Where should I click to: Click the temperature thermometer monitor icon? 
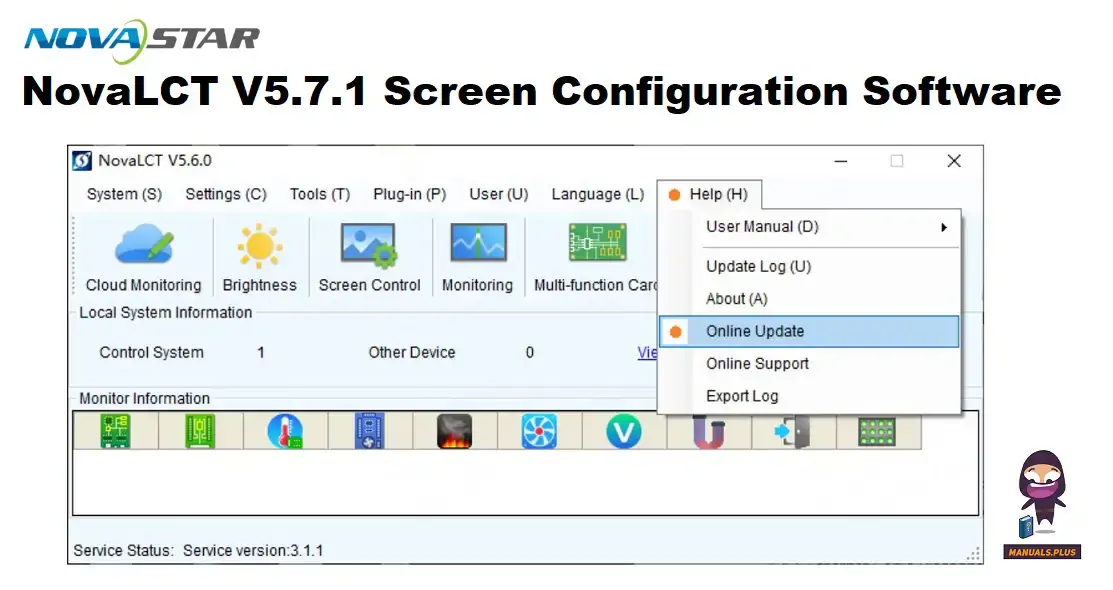(285, 431)
